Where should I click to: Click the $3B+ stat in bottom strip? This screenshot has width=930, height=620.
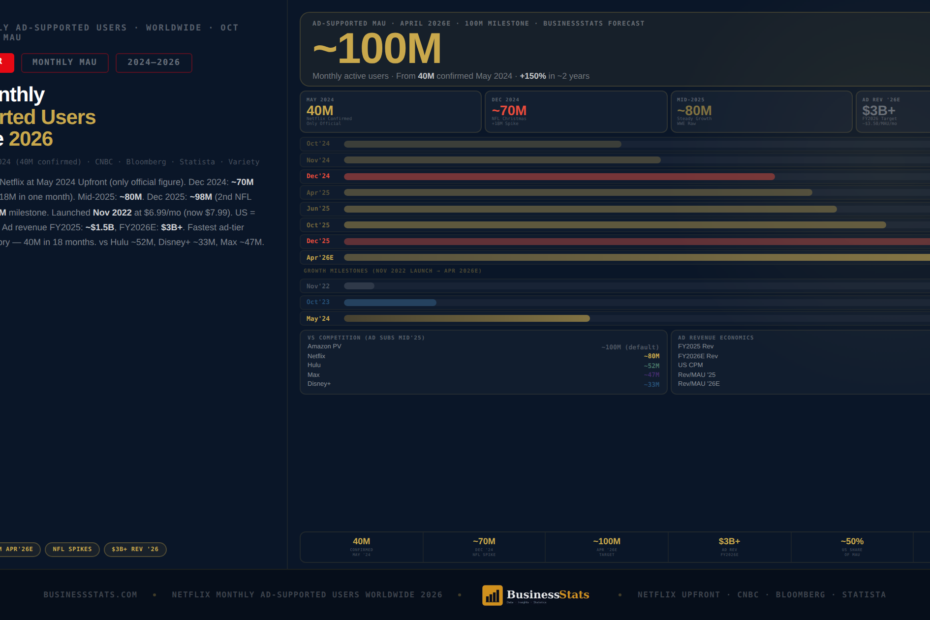point(729,541)
